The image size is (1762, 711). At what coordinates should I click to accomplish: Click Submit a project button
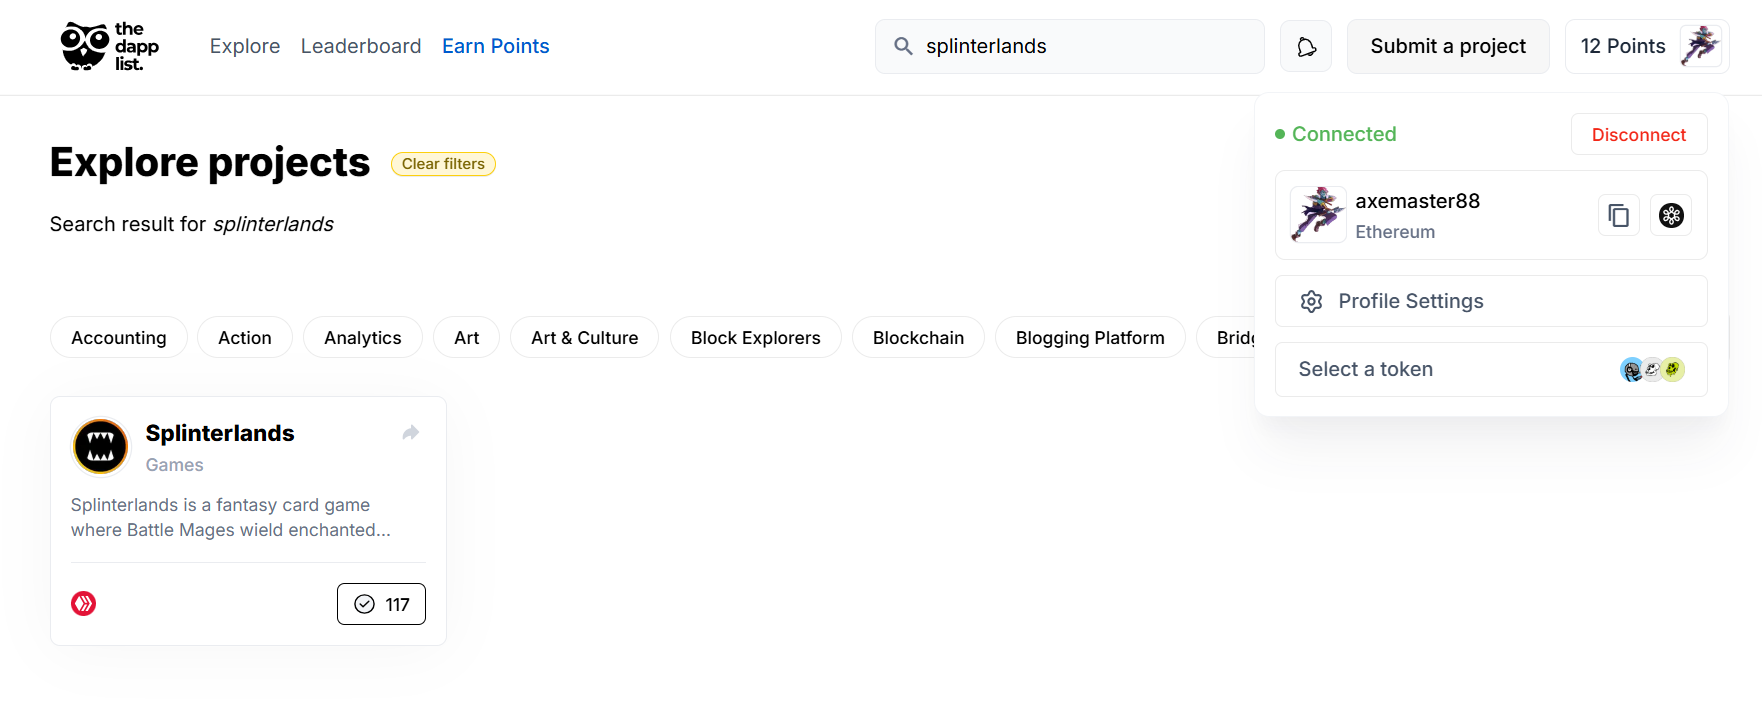1448,47
